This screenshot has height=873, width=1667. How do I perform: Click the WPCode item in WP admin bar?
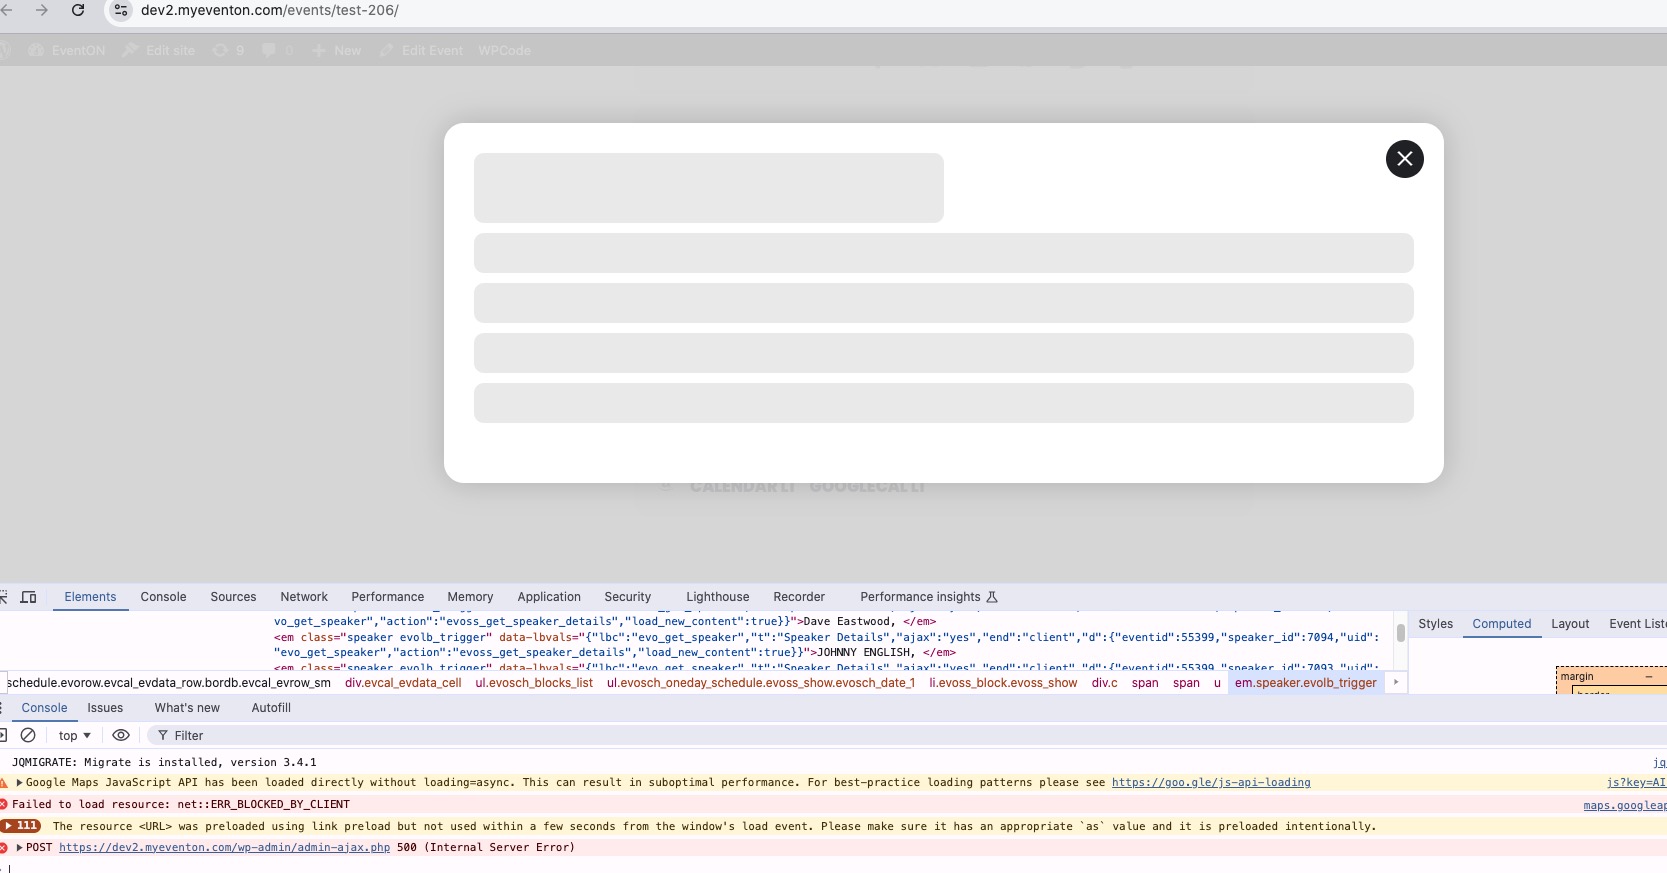tap(504, 50)
